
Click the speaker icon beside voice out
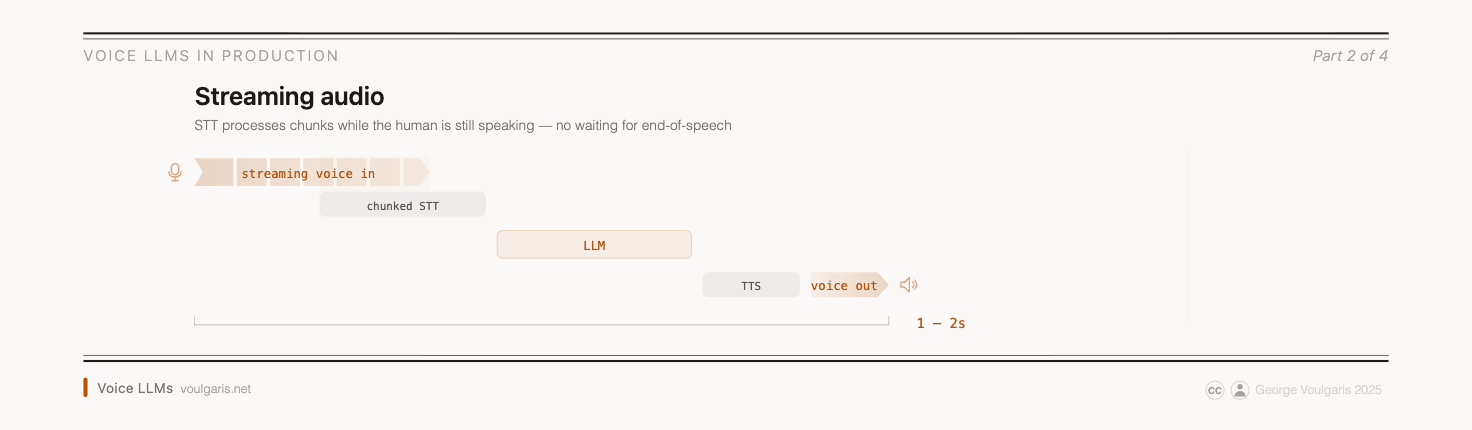(x=908, y=285)
